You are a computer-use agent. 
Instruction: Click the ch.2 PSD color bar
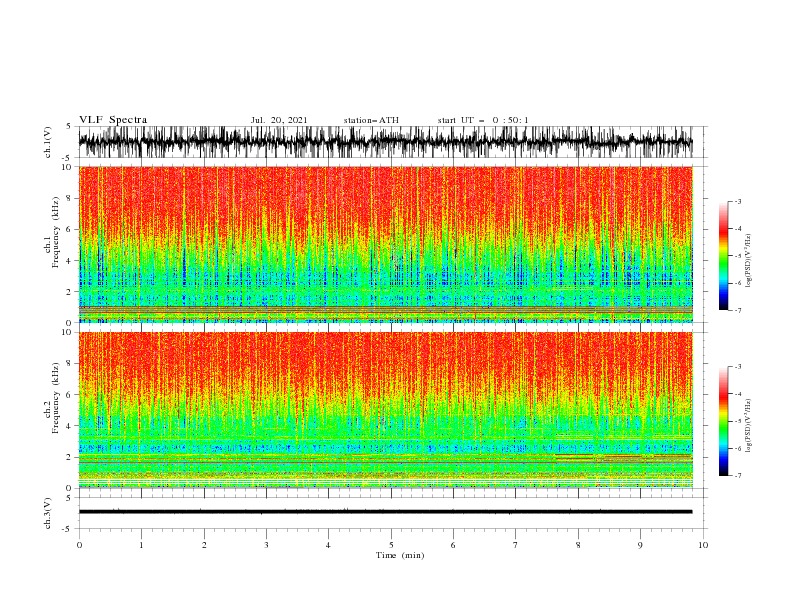(x=723, y=421)
